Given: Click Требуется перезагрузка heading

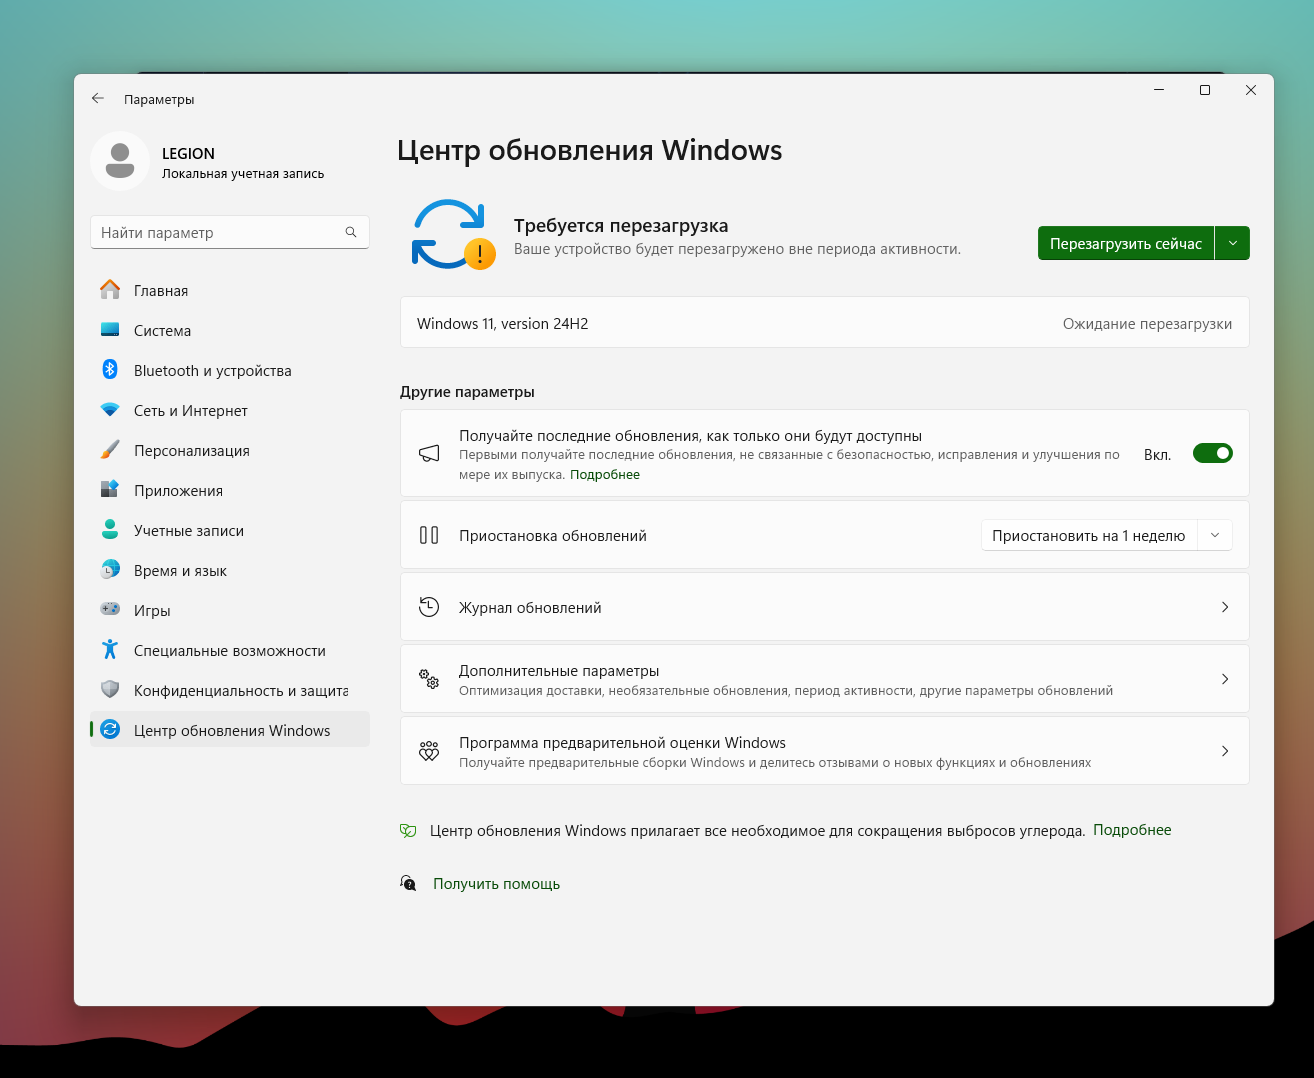Looking at the screenshot, I should (621, 225).
